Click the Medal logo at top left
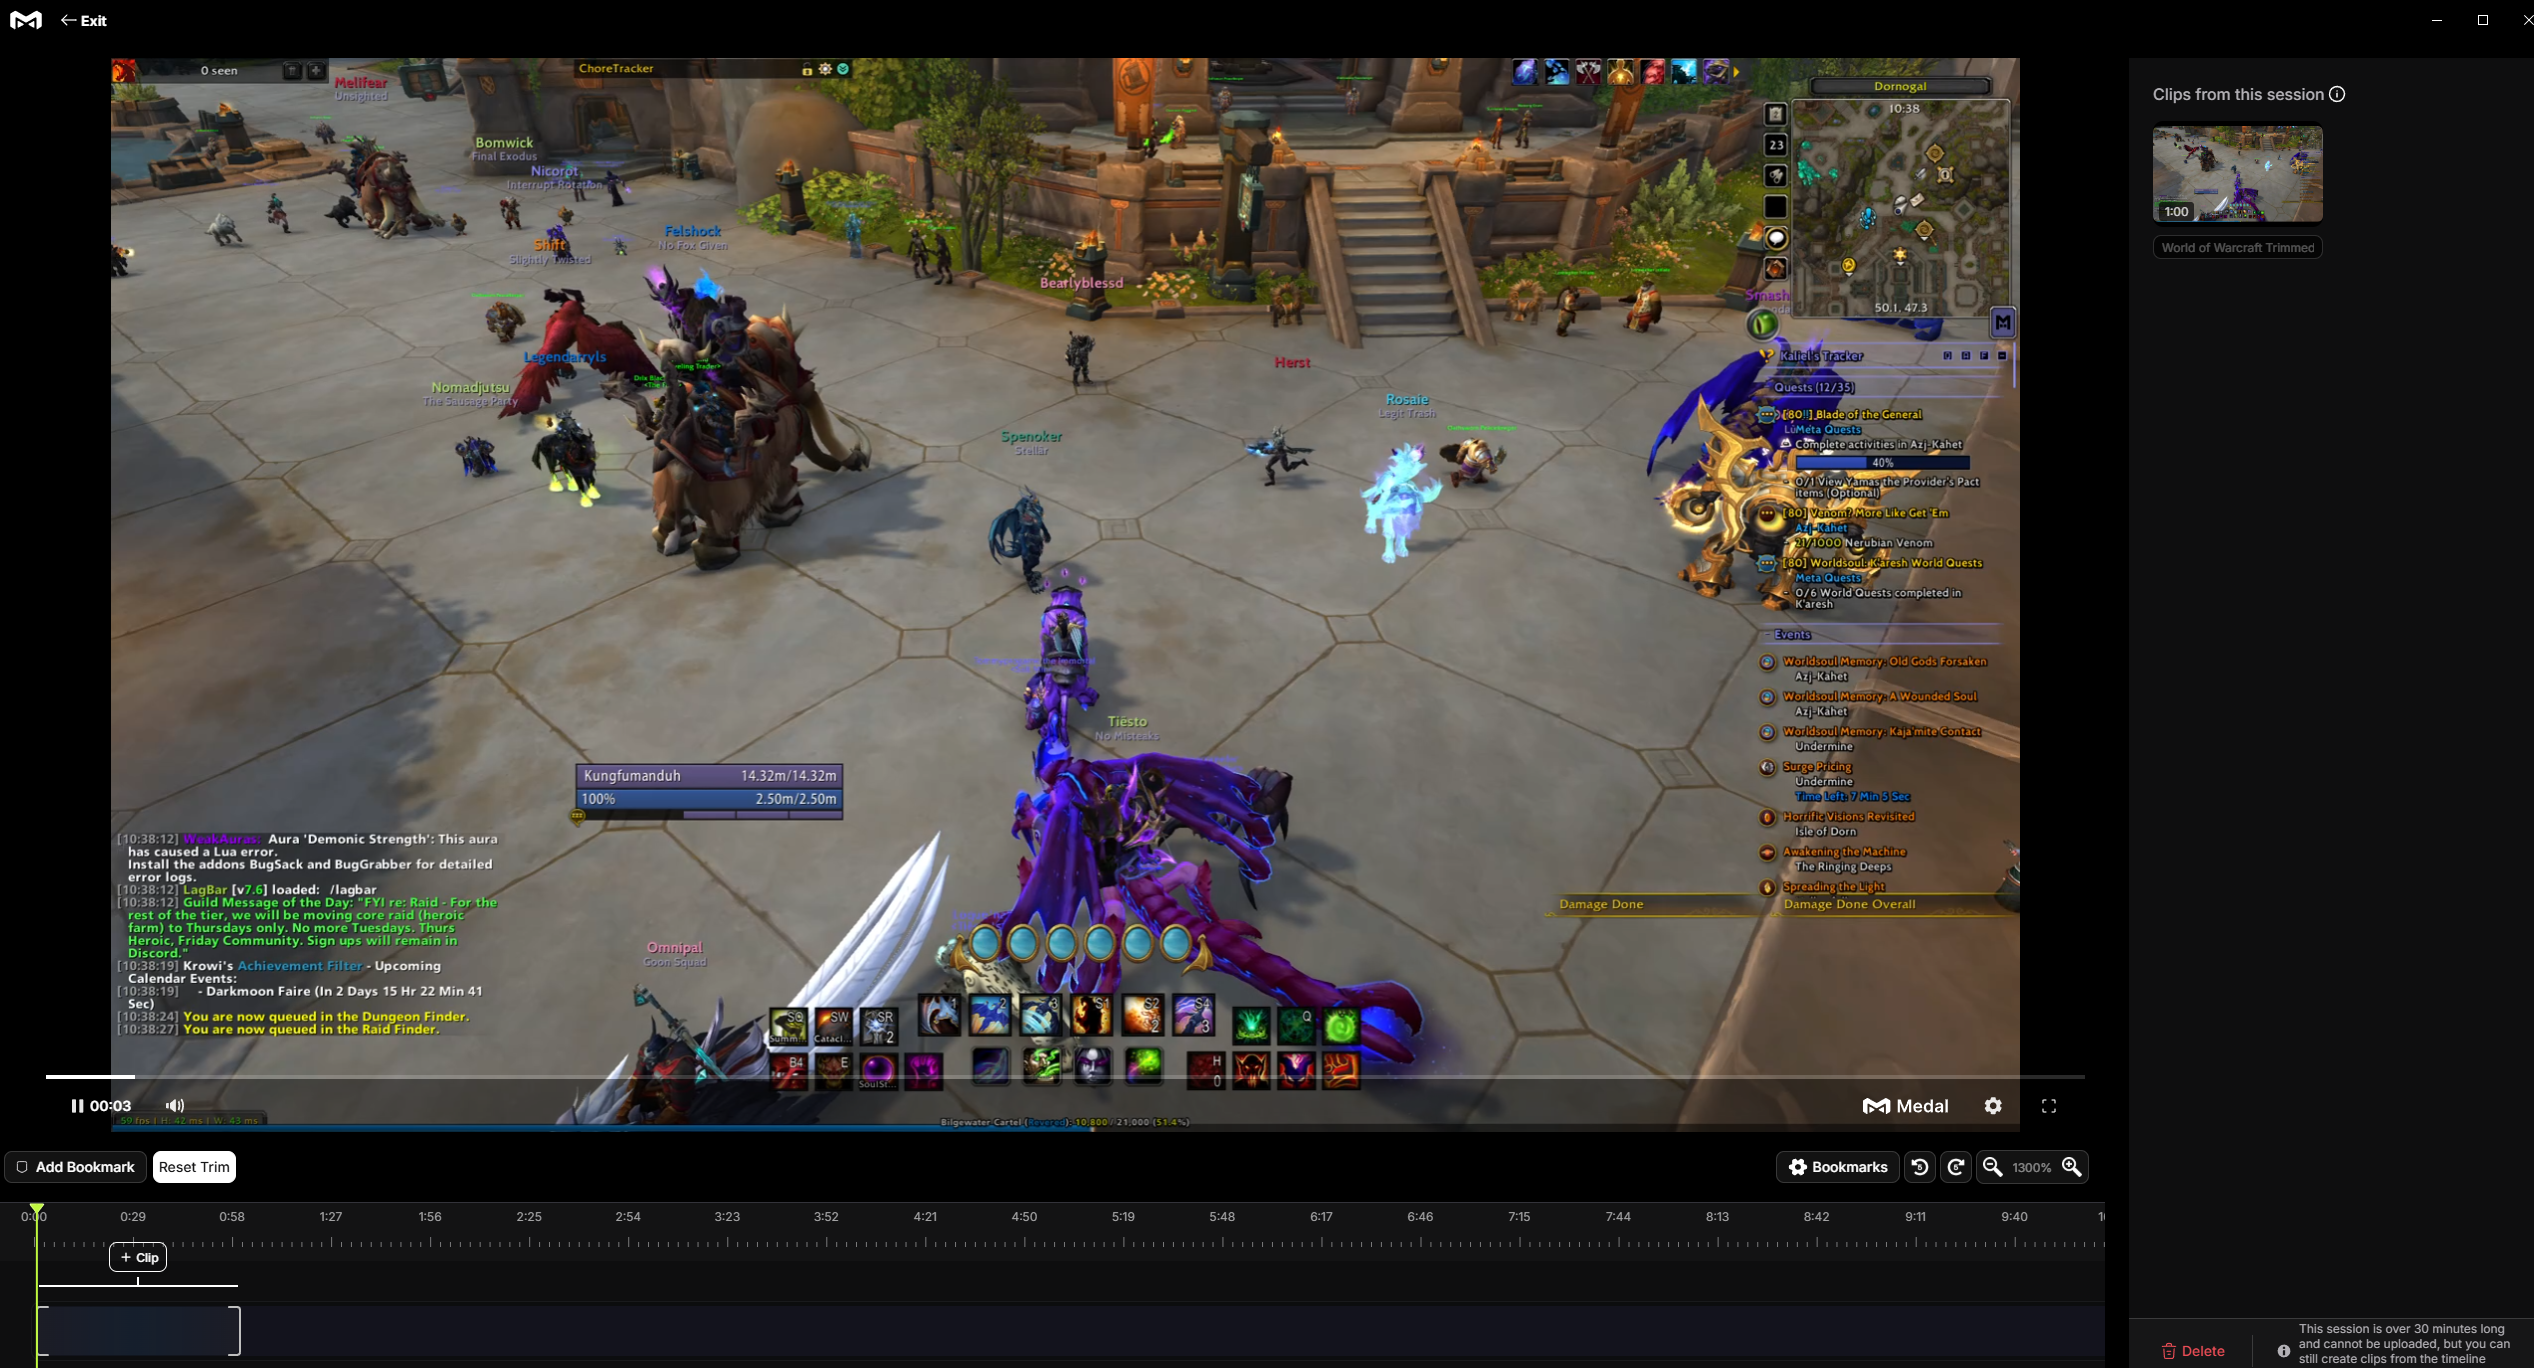2534x1368 pixels. (x=26, y=20)
